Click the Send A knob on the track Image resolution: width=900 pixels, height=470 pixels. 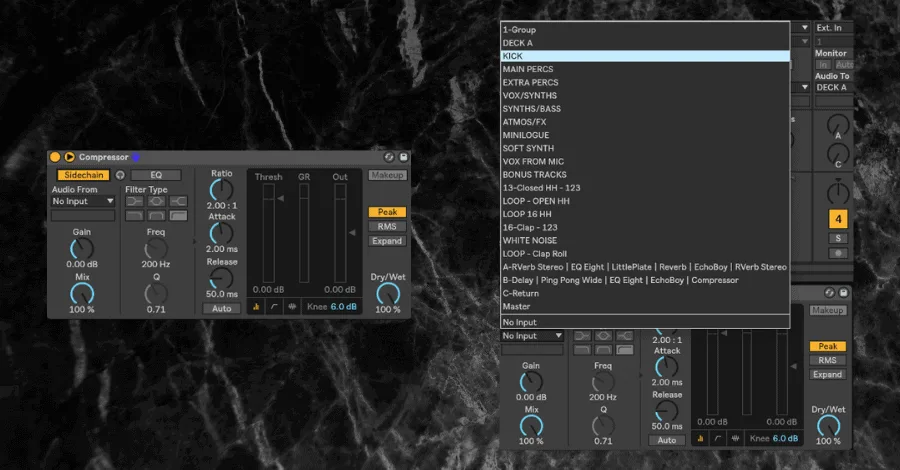837,126
